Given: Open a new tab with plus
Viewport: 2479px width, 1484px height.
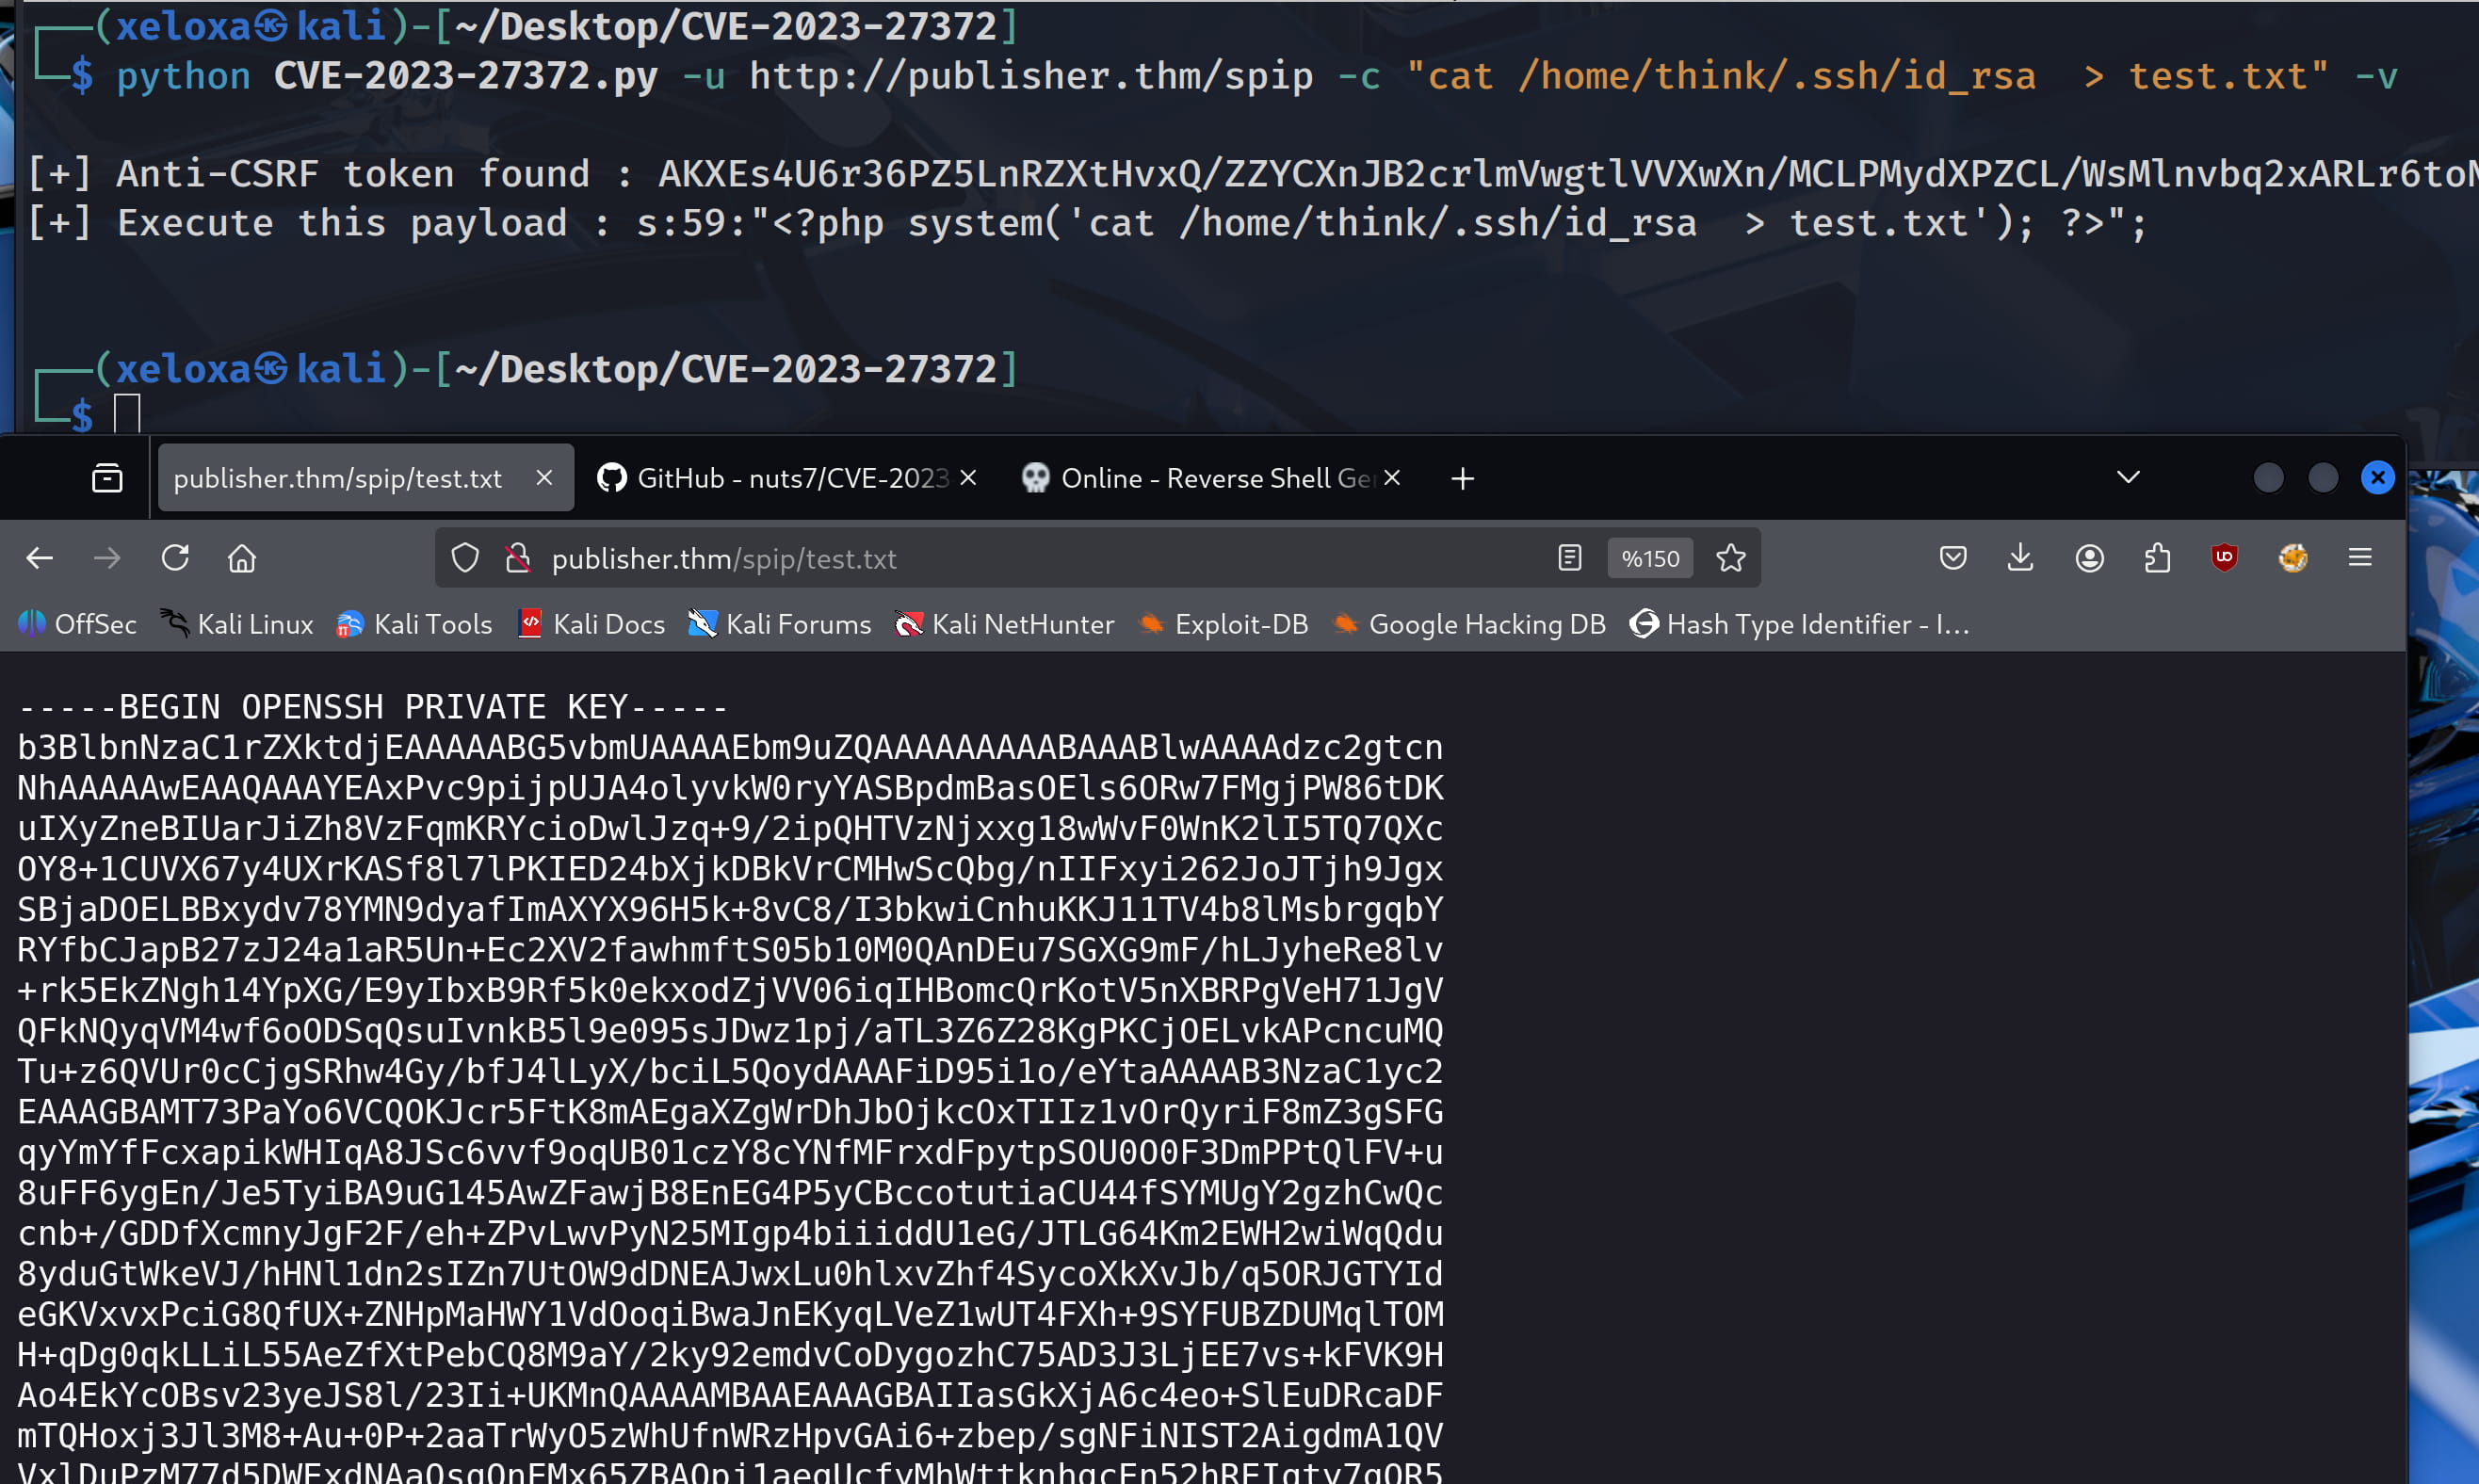Looking at the screenshot, I should (1462, 479).
